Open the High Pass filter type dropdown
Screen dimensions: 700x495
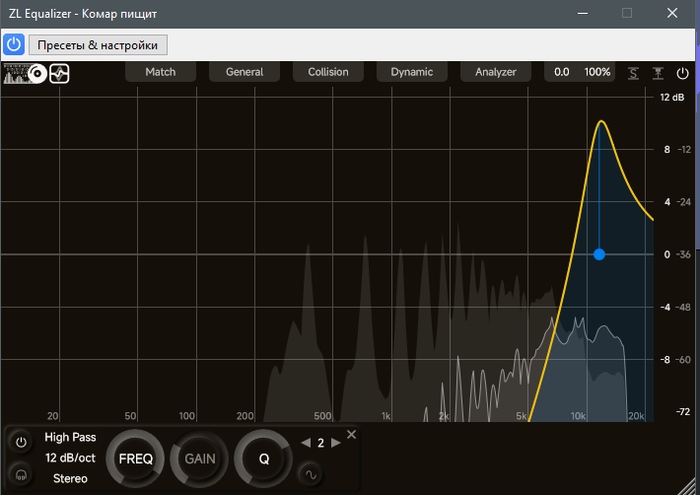point(70,437)
